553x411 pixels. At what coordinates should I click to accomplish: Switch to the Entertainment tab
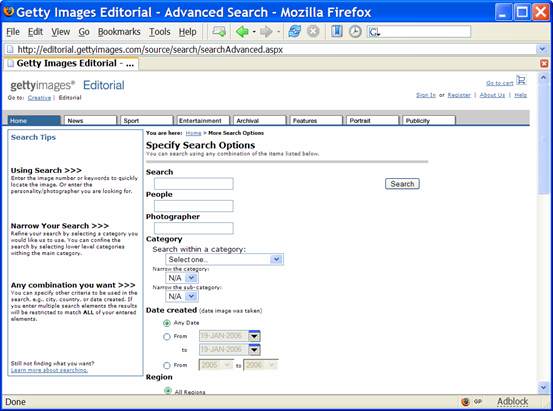[203, 120]
